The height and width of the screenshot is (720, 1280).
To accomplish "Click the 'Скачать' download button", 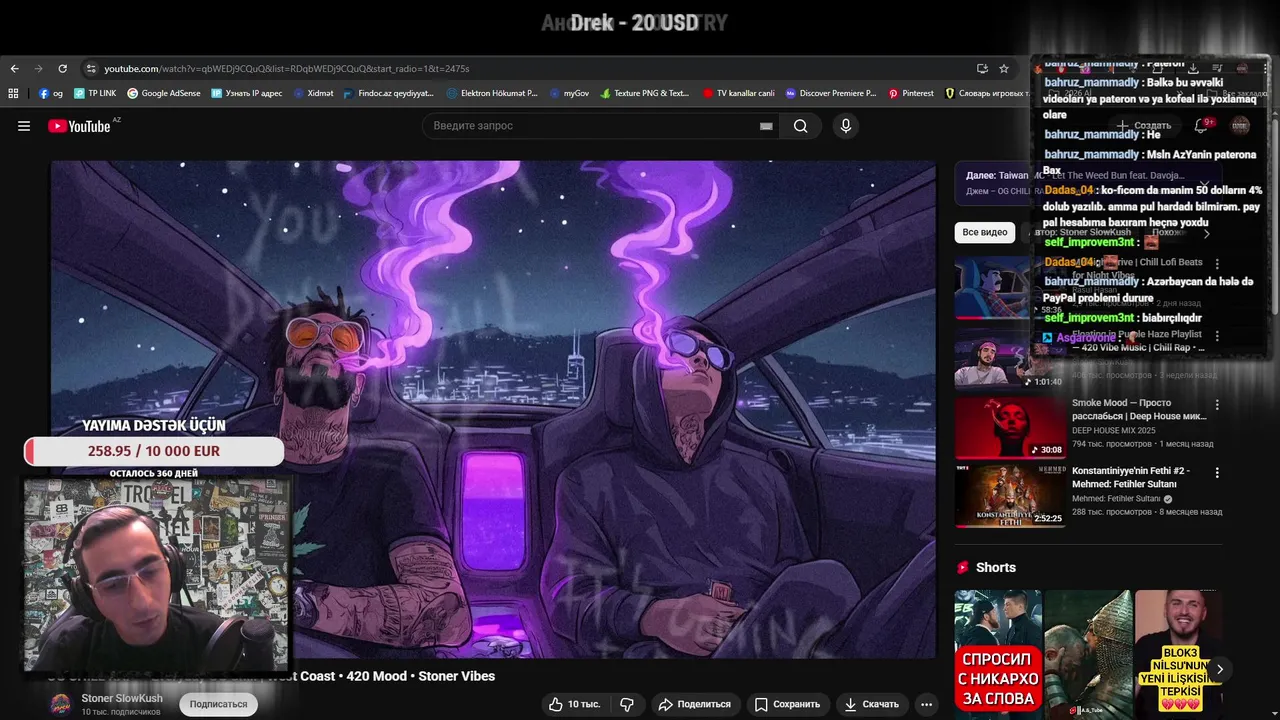I will (871, 704).
